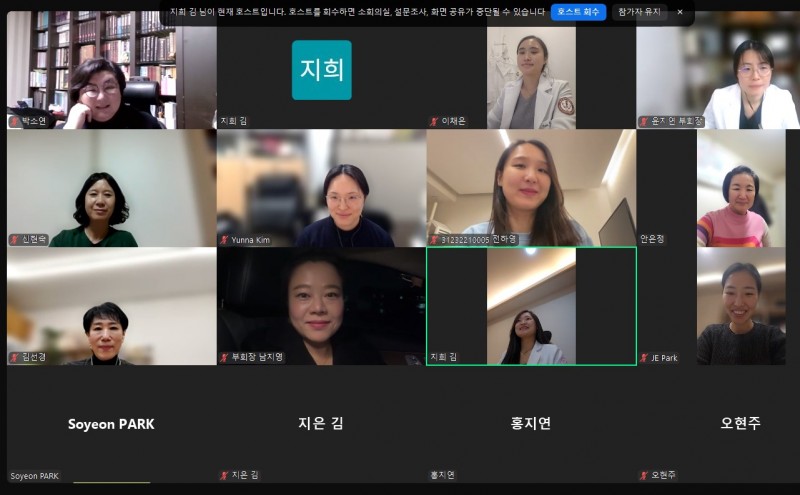Select the teal 지희 avatar tile
Screen dimensions: 800x495
coord(321,70)
